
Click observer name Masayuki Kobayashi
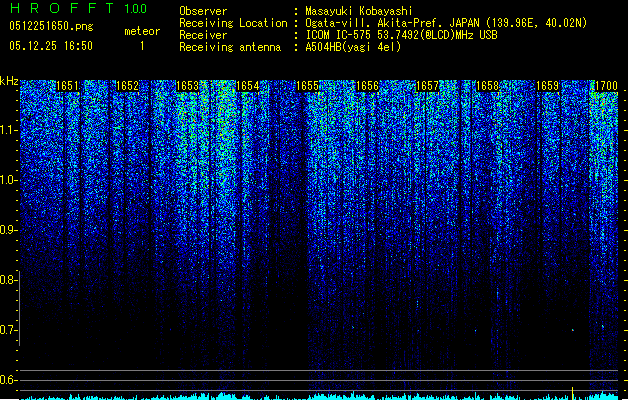click(359, 11)
